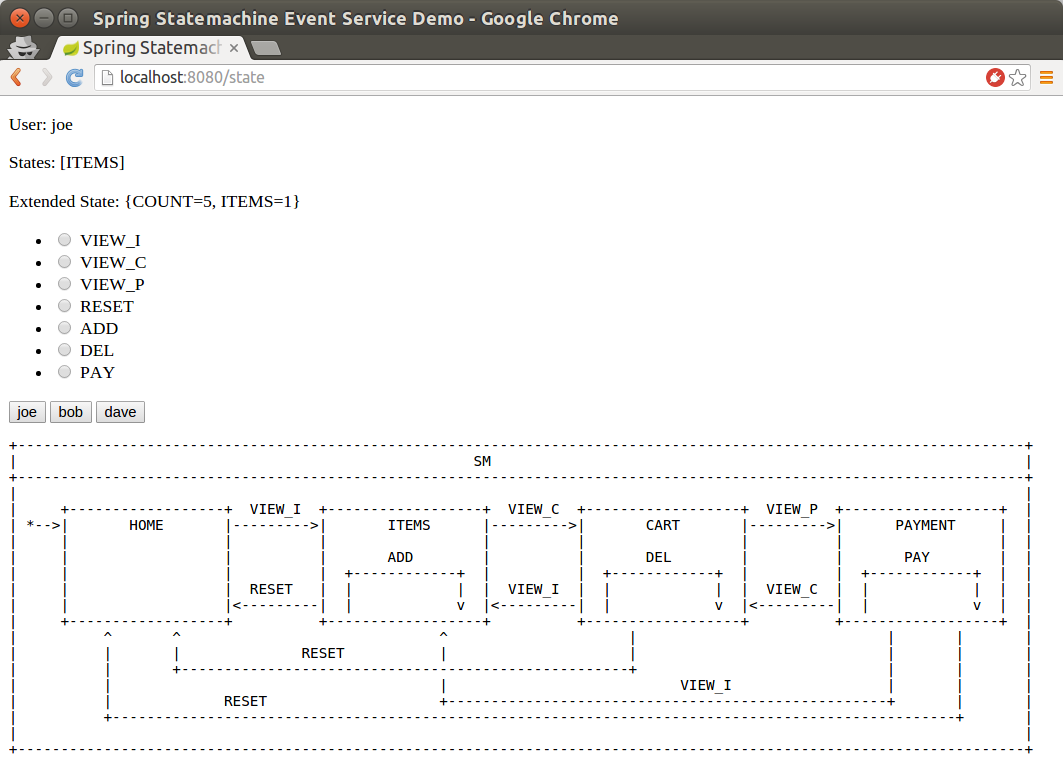Click the 'States: [ITEMS]' text
Screen dimensions: 1063x776
[66, 163]
